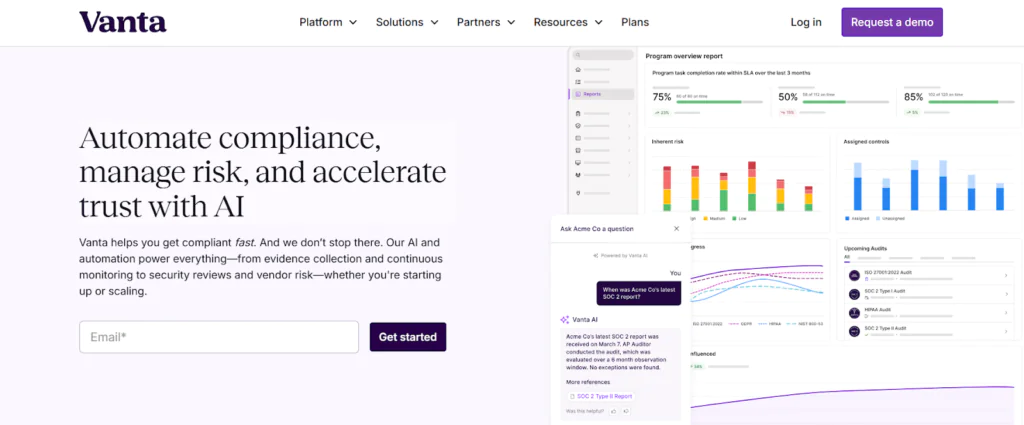Click the thumbs down feedback icon
1024x425 pixels.
[x=626, y=411]
